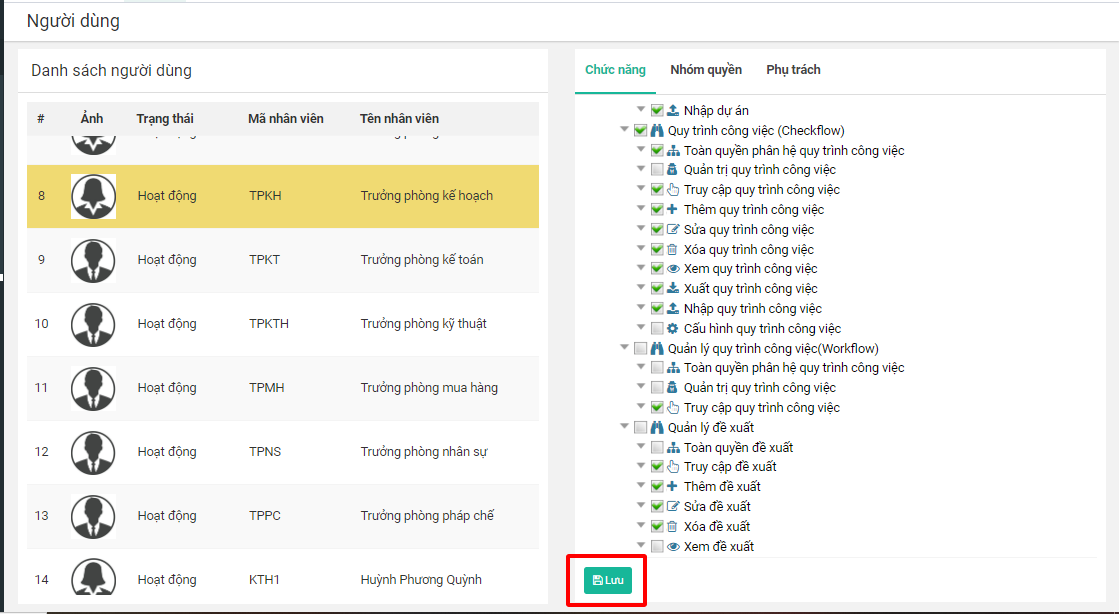Enable the Cấu hình quy trình công việc checkbox
1119x614 pixels.
coord(657,329)
